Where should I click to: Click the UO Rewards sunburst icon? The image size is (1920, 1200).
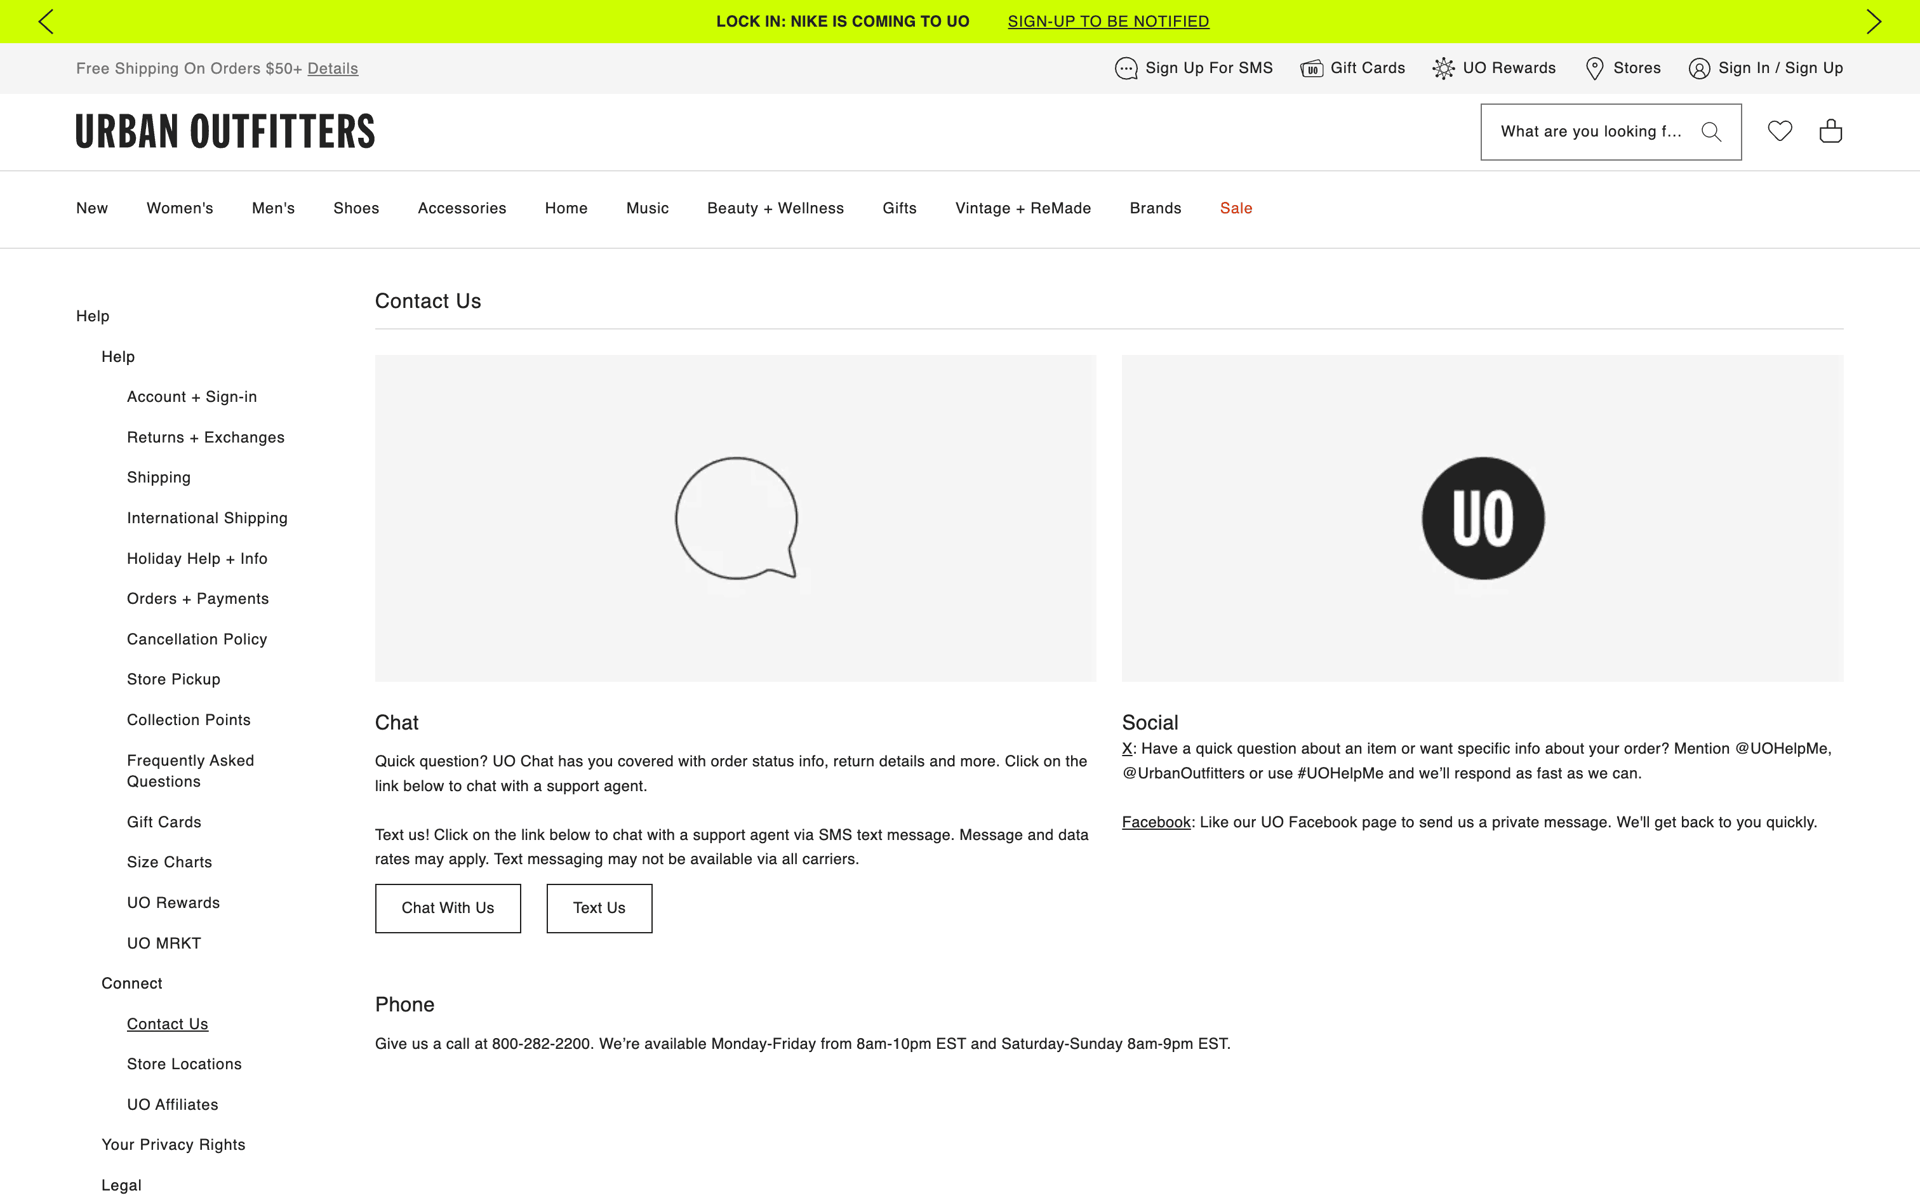coord(1443,68)
